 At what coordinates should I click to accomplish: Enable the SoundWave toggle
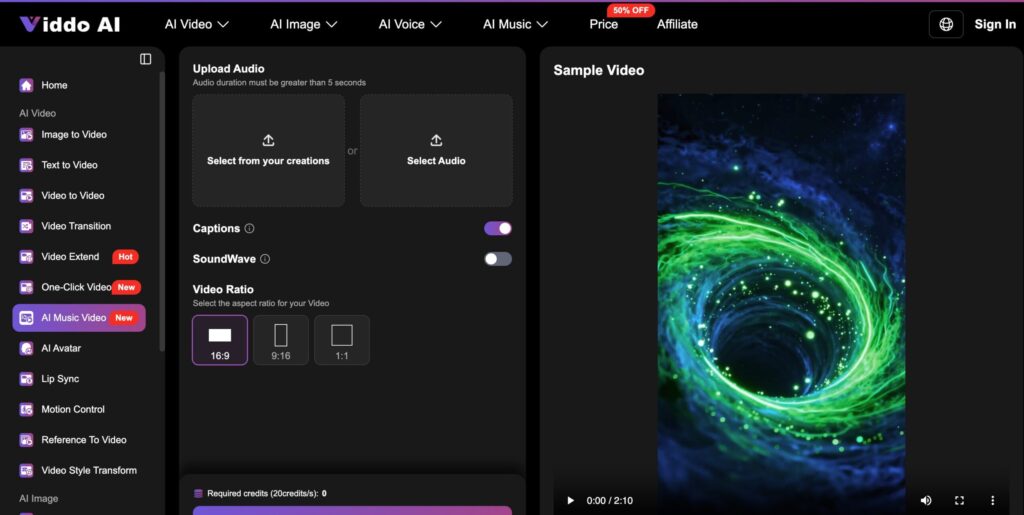pyautogui.click(x=498, y=259)
